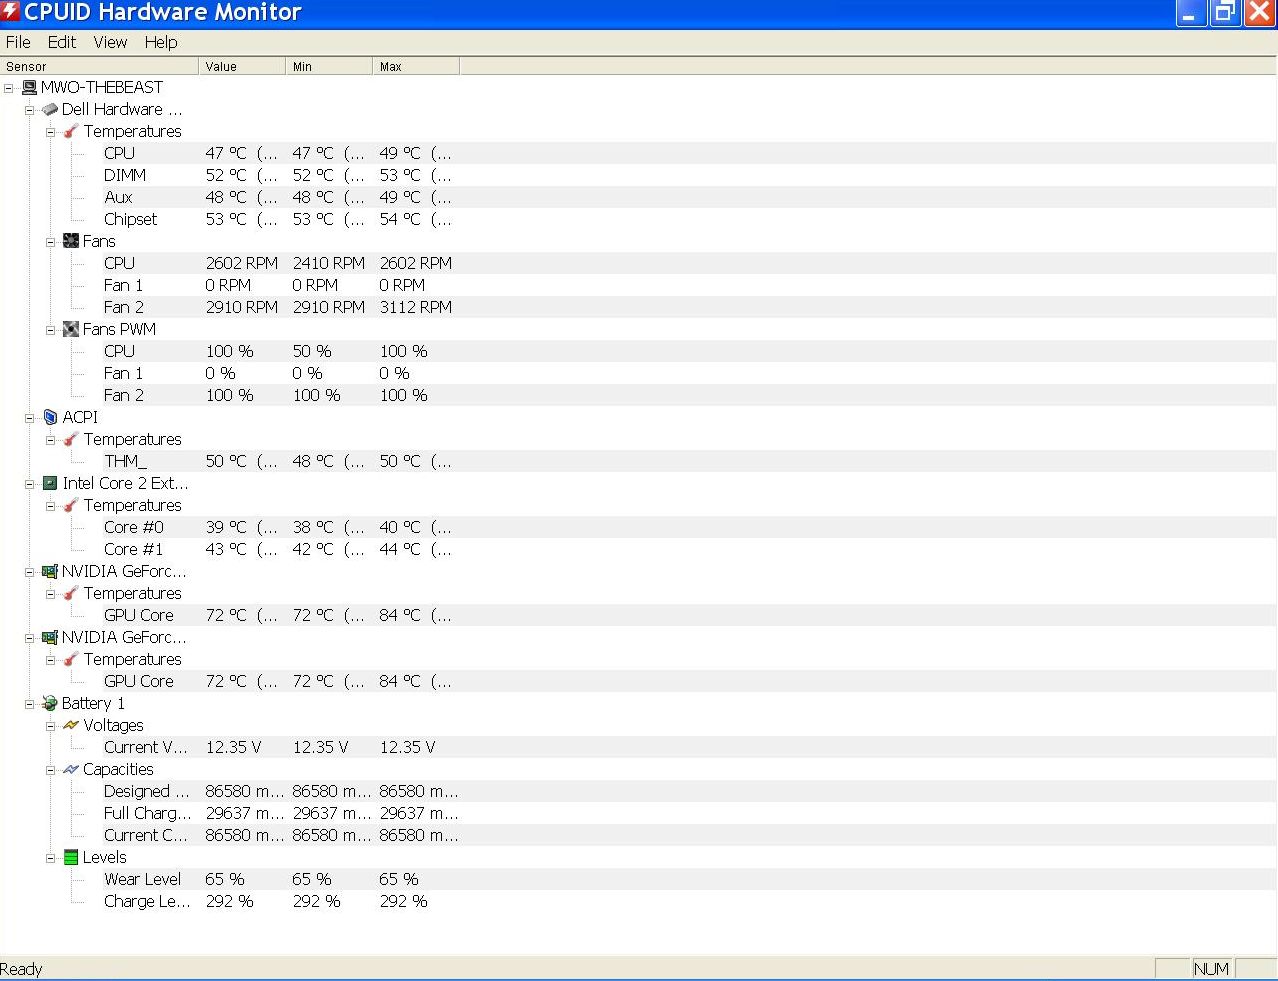This screenshot has height=981, width=1278.
Task: Click thermometer icon under second NVIDIA GeForce
Action: click(x=71, y=659)
